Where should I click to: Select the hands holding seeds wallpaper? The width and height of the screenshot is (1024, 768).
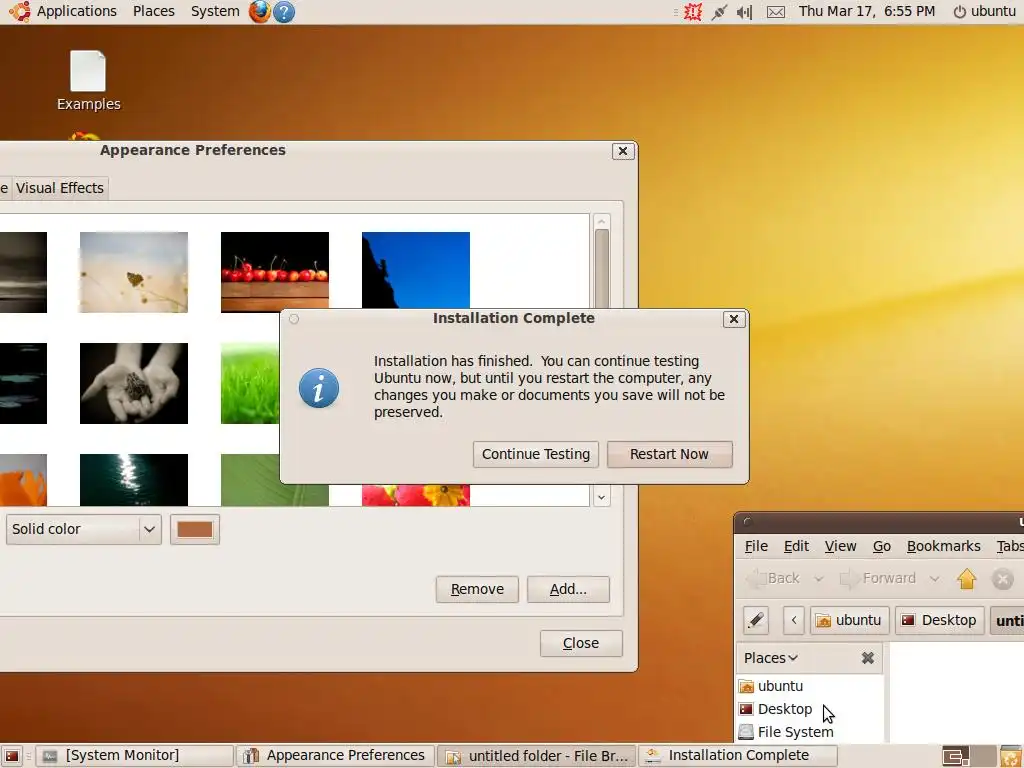pos(134,383)
